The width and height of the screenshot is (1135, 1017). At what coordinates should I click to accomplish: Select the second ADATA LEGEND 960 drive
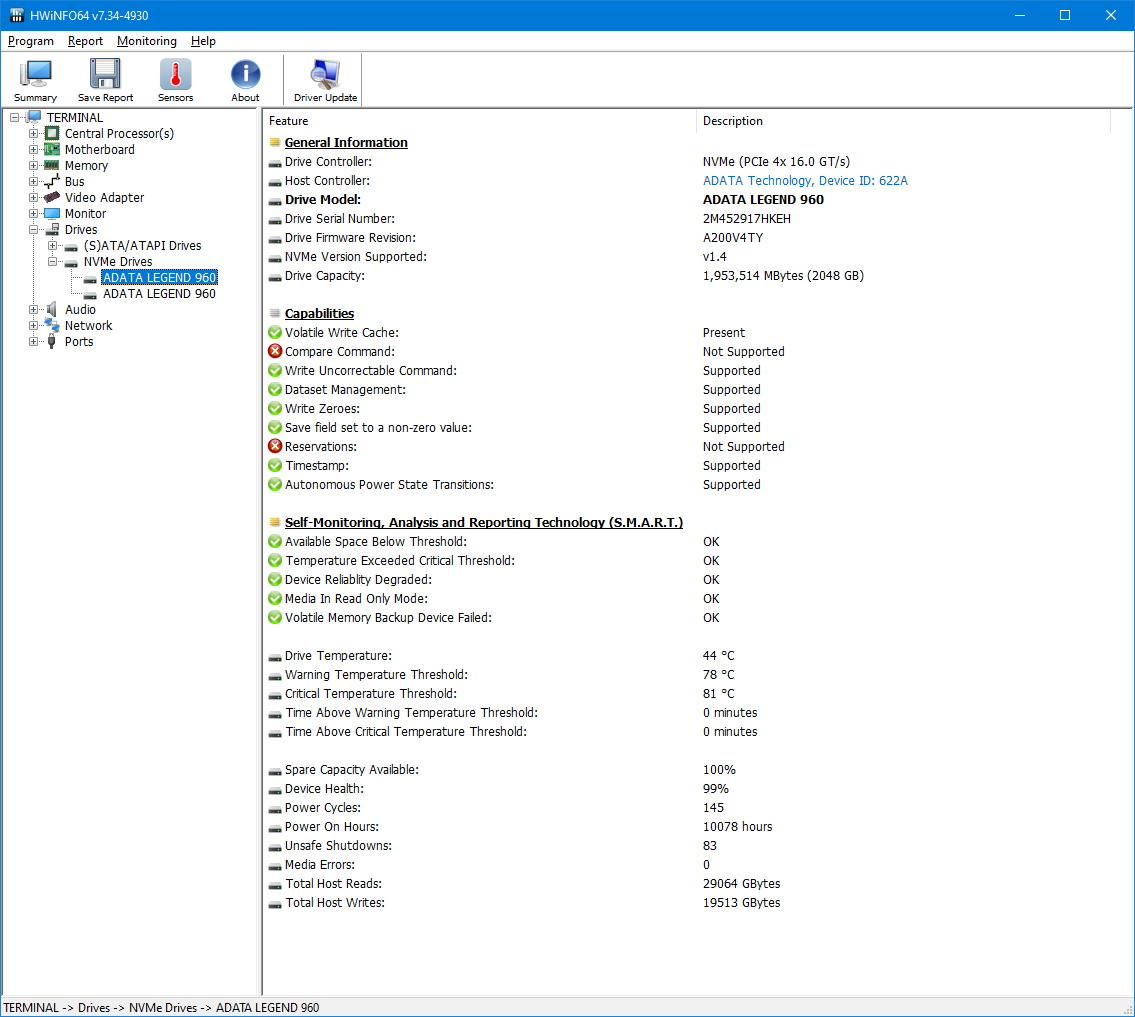(x=159, y=293)
